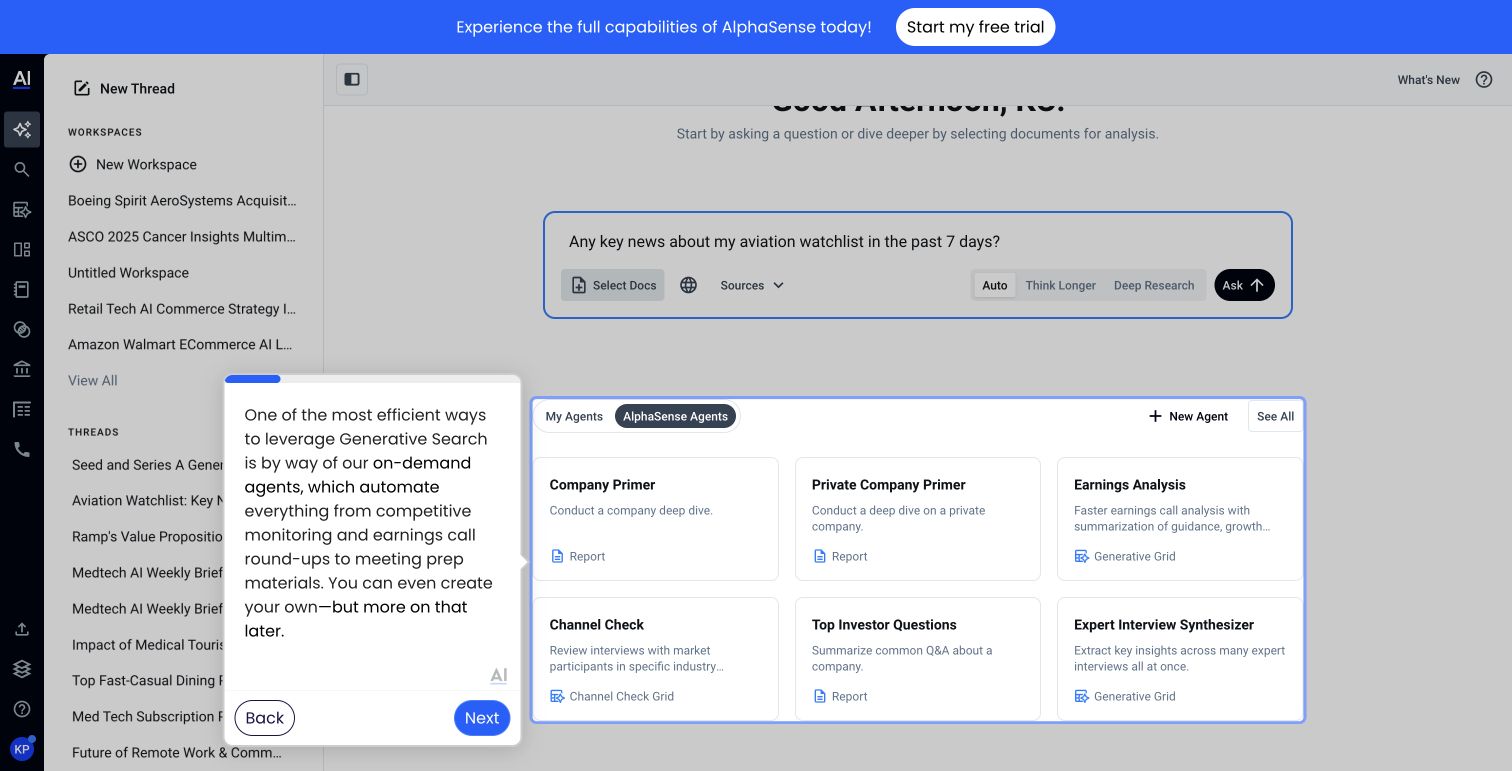Screen dimensions: 1512x771
Task: Open the search magnifier icon in sidebar
Action: click(22, 169)
